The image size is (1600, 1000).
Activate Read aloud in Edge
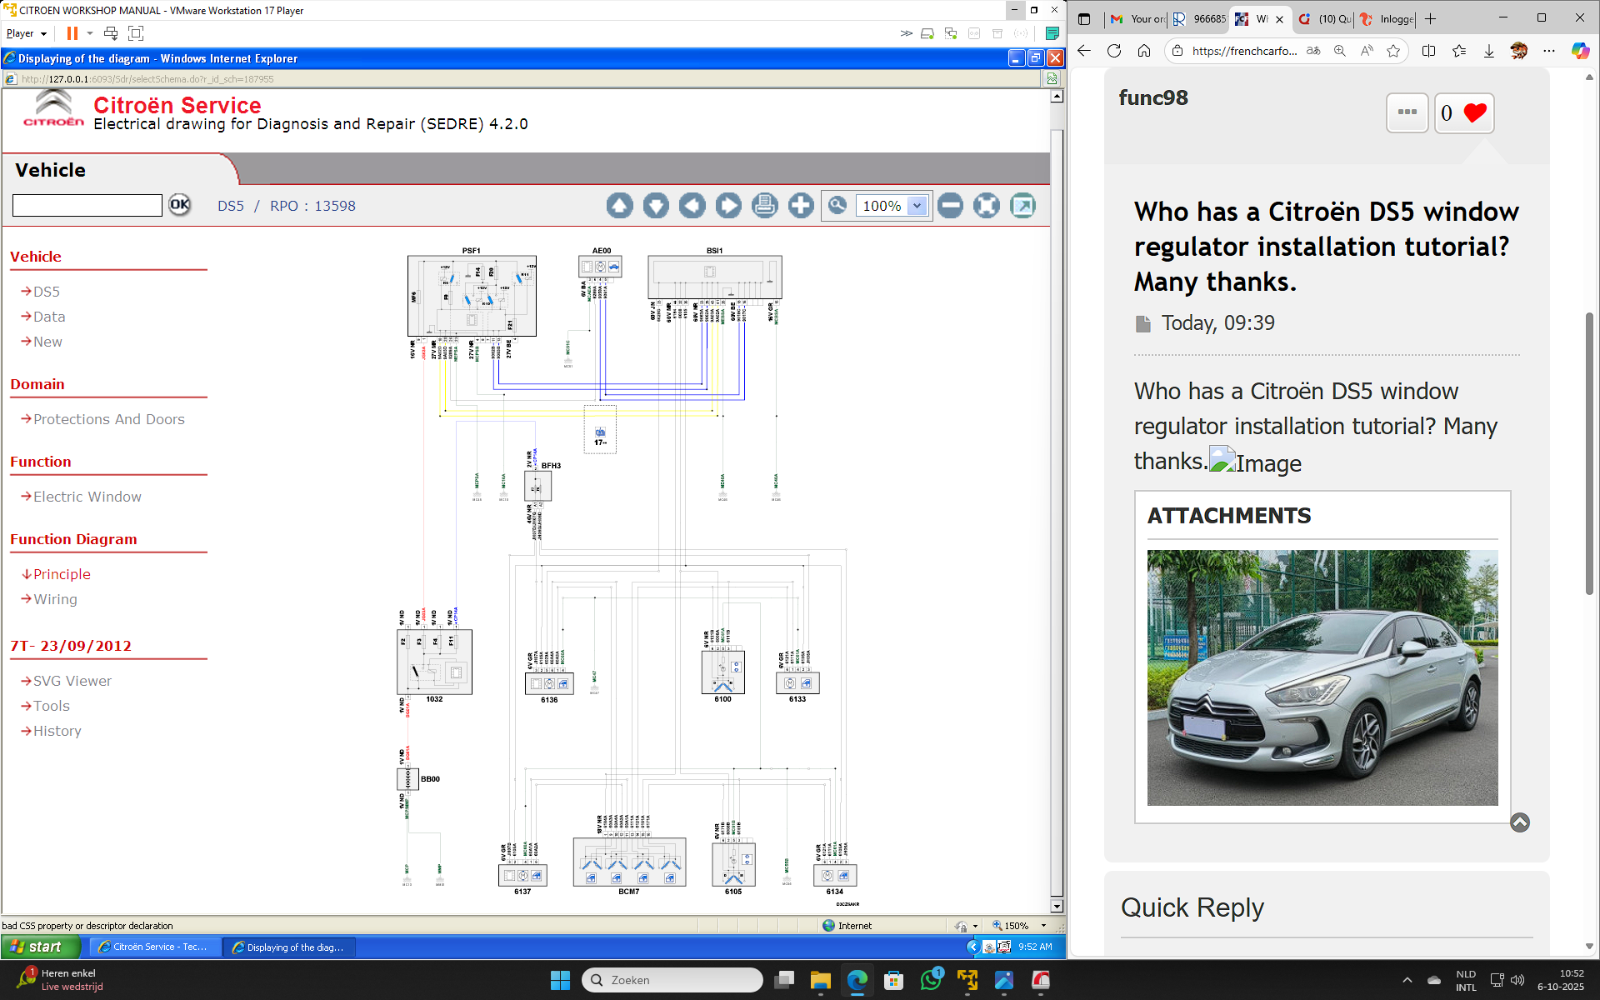1367,51
